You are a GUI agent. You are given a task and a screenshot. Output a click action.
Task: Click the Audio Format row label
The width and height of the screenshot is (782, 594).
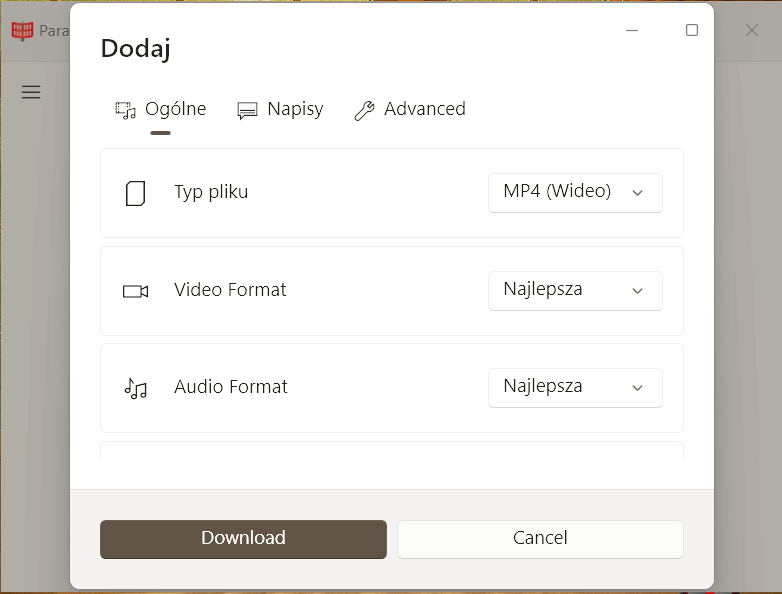(x=231, y=387)
